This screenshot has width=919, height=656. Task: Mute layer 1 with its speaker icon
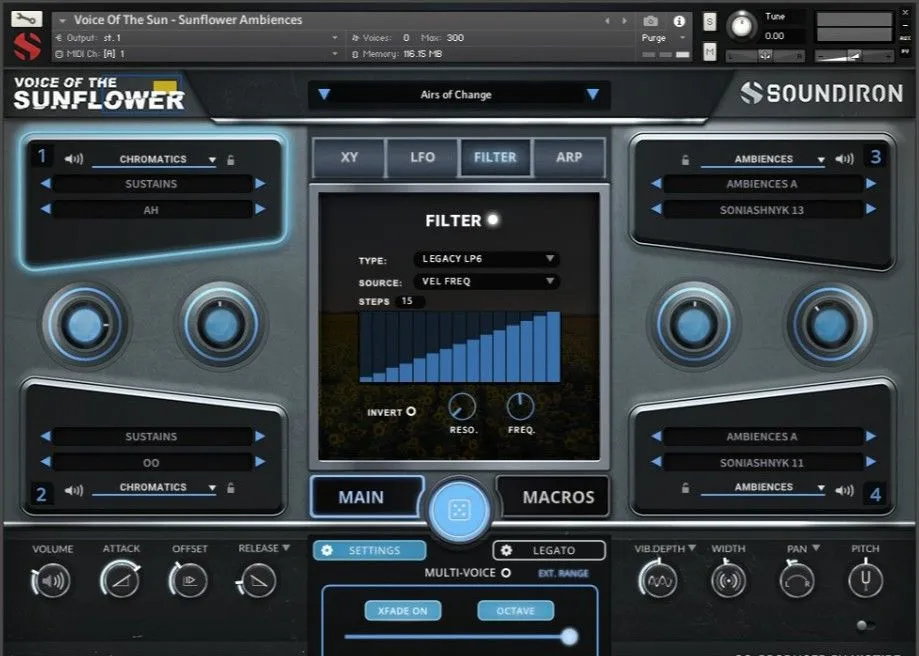coord(74,159)
